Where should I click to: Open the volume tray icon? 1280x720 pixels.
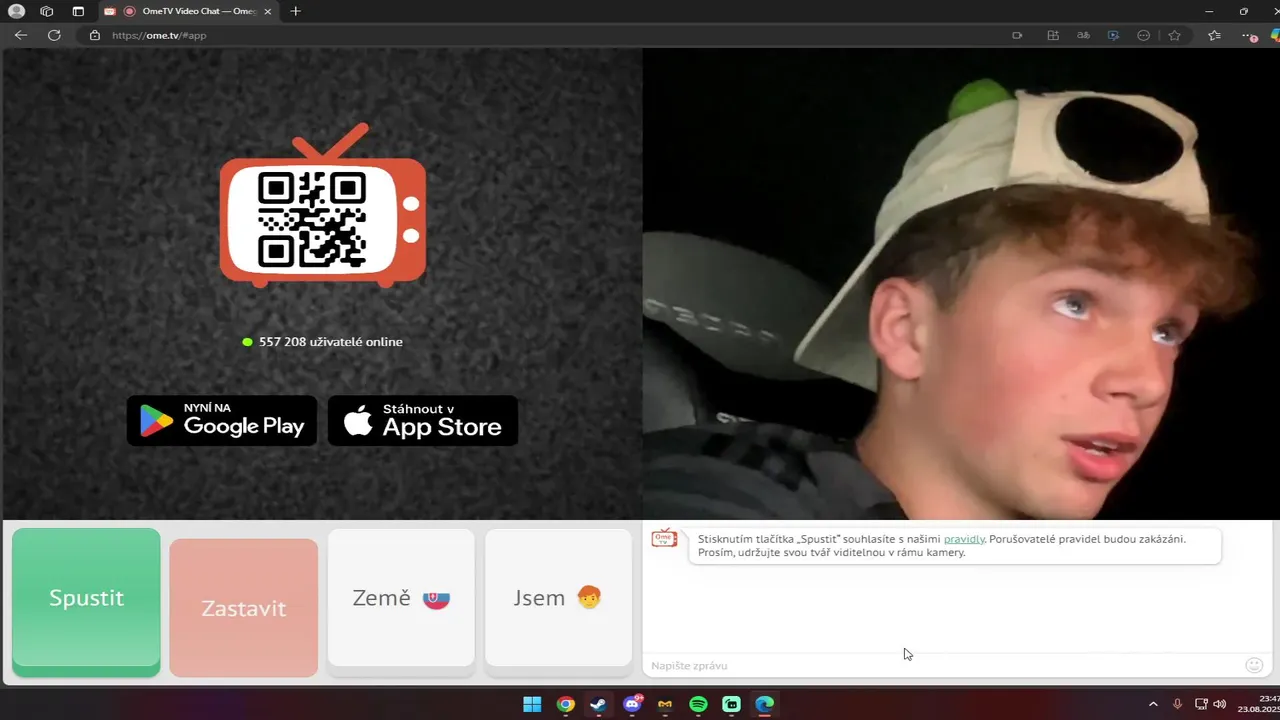(x=1219, y=704)
